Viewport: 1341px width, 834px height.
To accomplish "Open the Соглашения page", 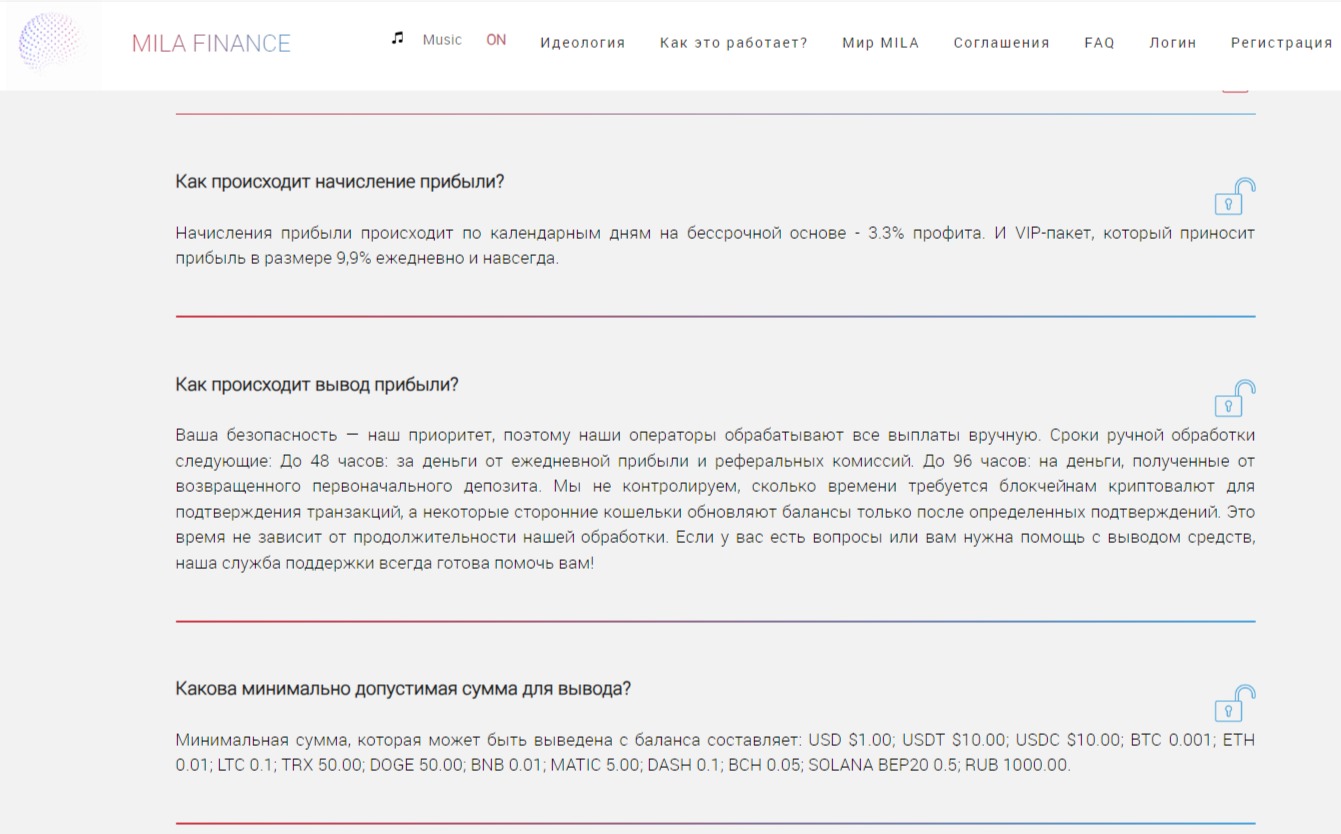I will click(1001, 43).
